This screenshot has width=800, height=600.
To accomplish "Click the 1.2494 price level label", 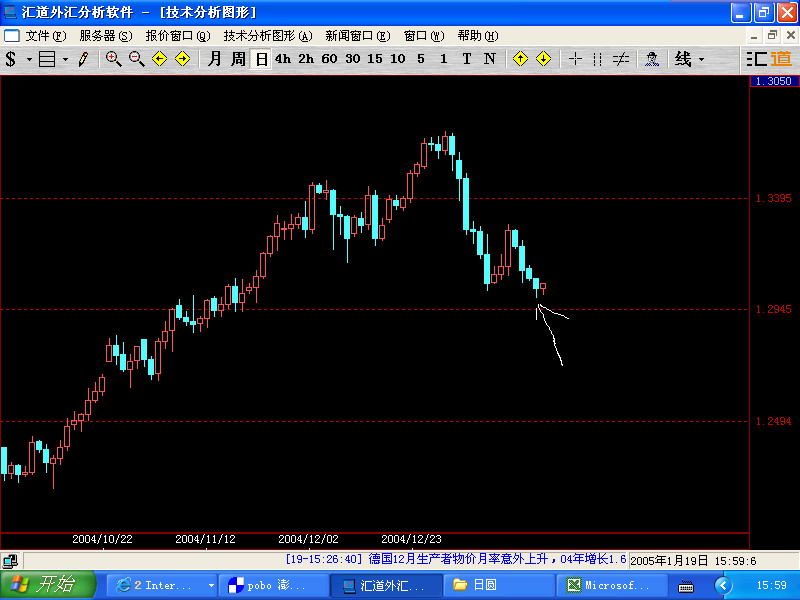I will (x=773, y=421).
